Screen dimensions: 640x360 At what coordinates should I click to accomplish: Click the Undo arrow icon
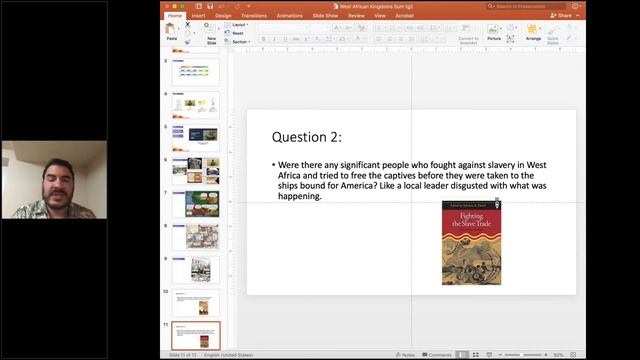click(x=221, y=6)
